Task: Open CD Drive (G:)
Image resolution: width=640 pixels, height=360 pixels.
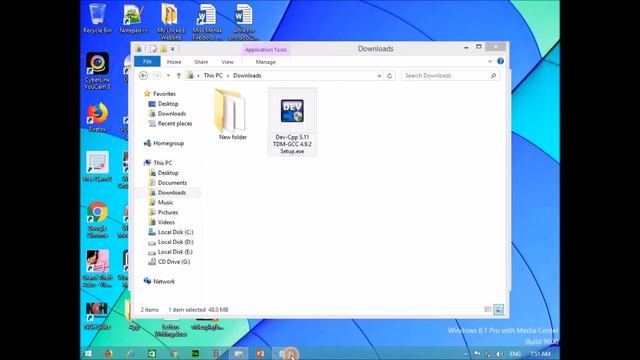Action: 174,262
